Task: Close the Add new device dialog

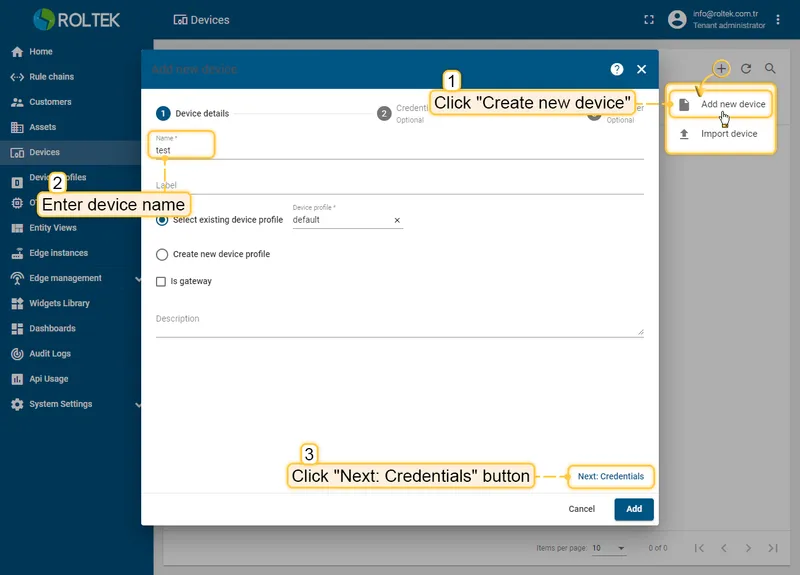Action: point(641,69)
